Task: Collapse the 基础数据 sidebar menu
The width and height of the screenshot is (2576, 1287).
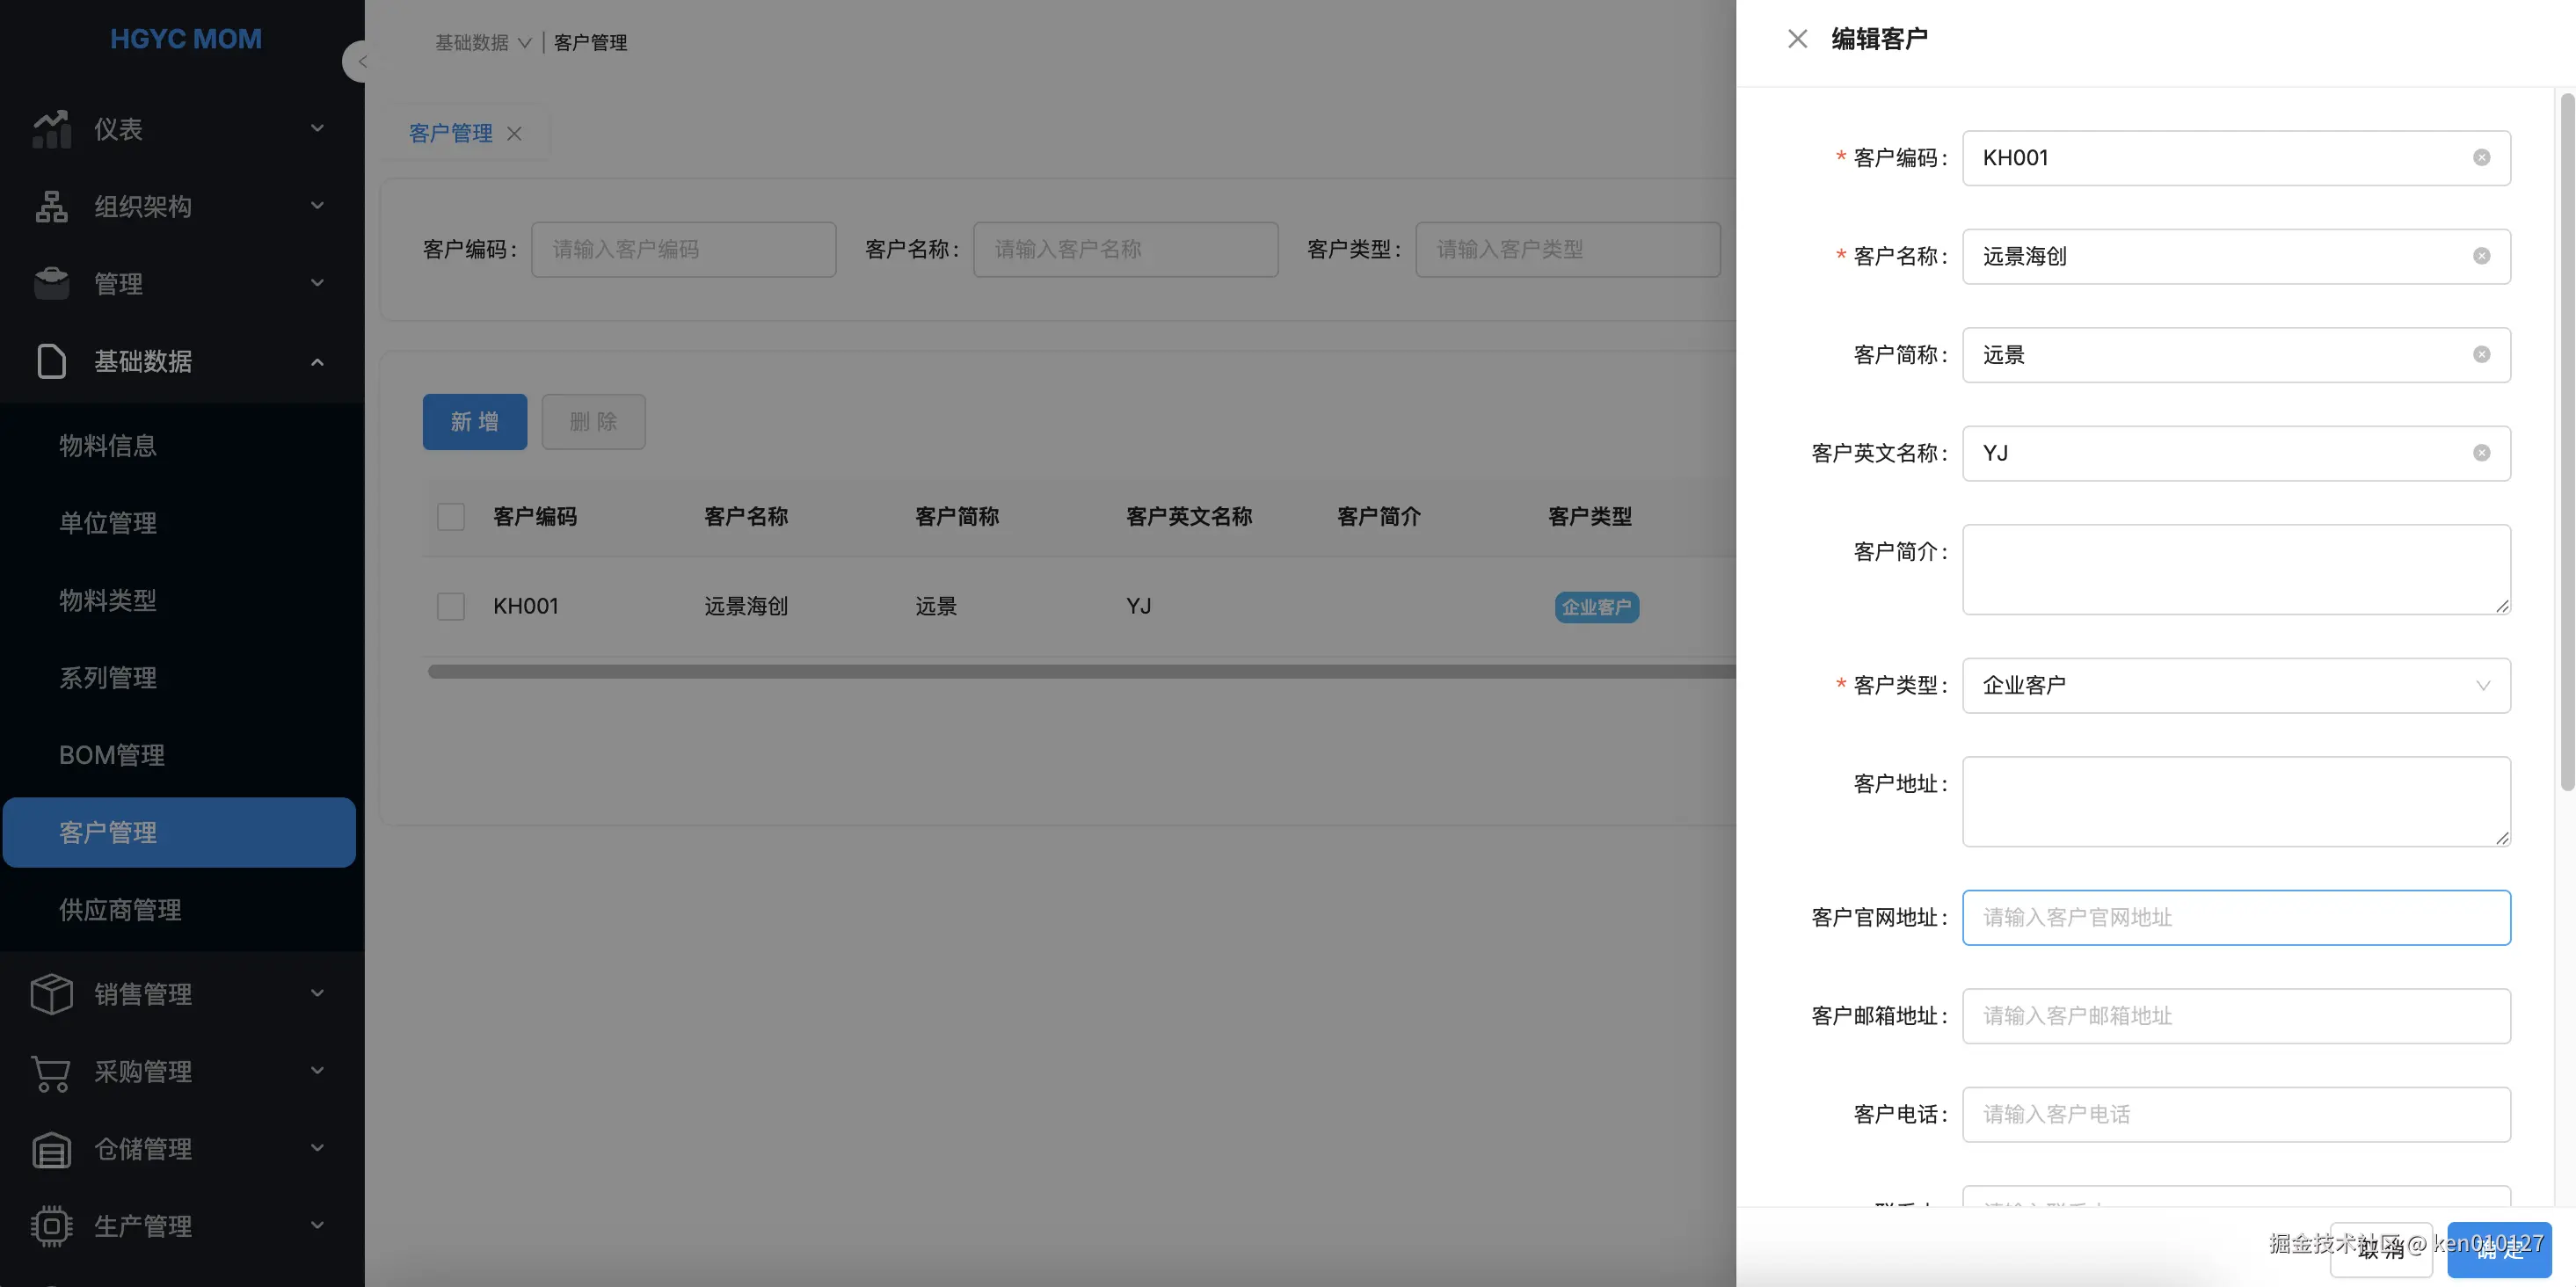Action: 317,361
